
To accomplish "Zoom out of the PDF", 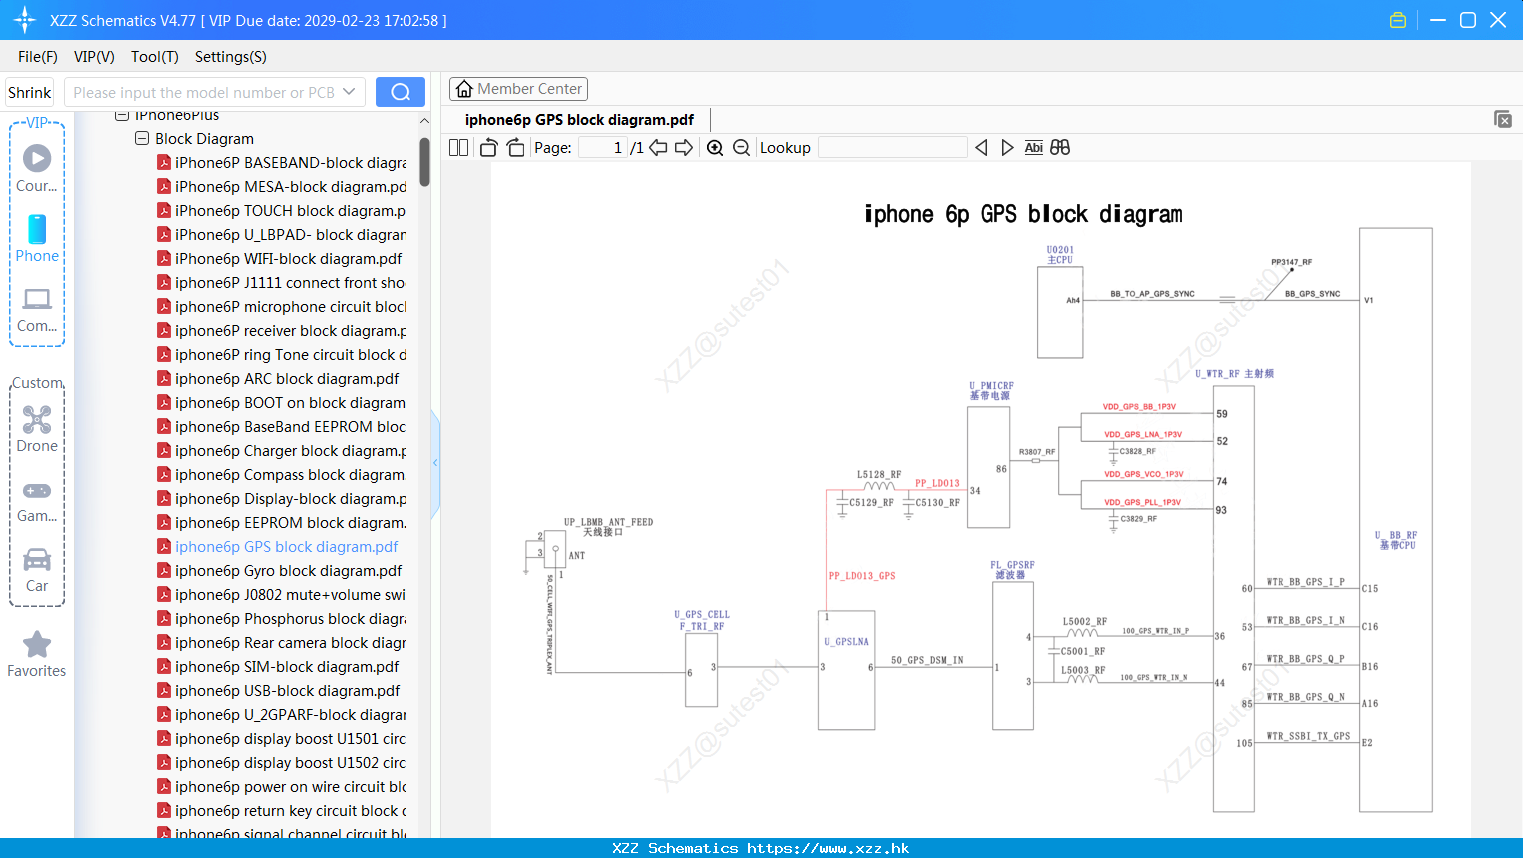I will (741, 148).
